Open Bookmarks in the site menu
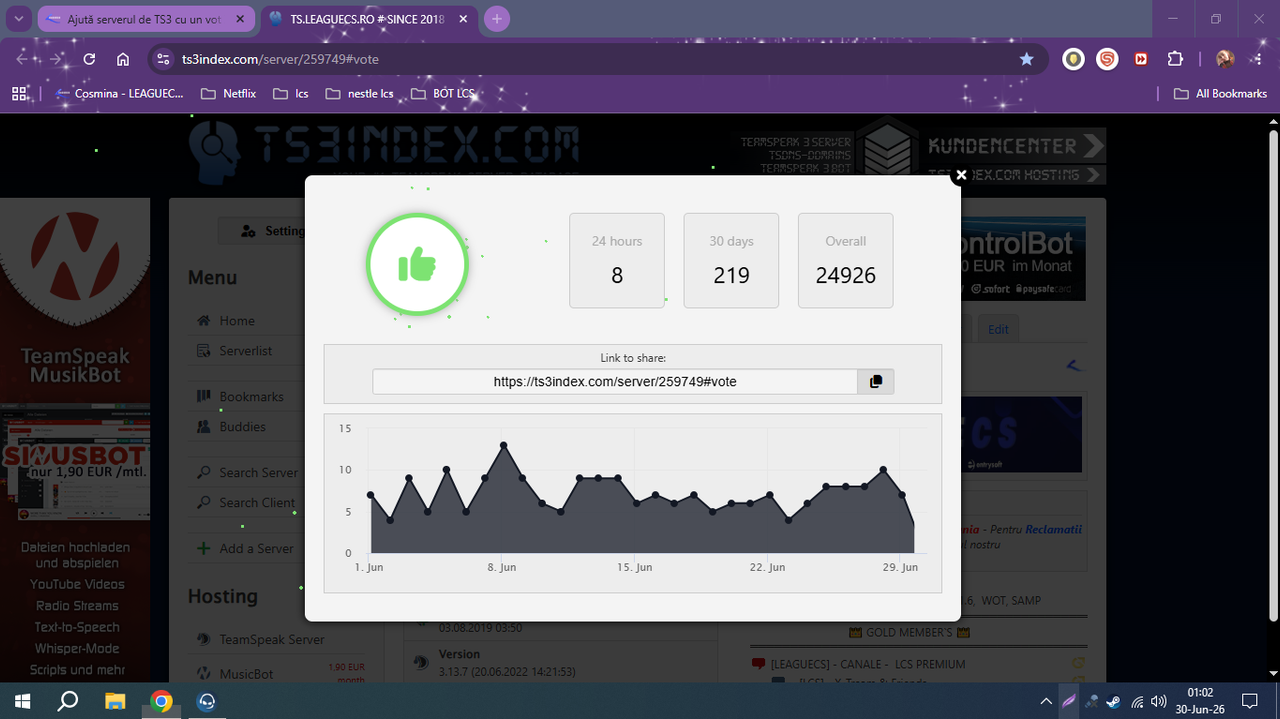The width and height of the screenshot is (1280, 719). click(x=251, y=397)
